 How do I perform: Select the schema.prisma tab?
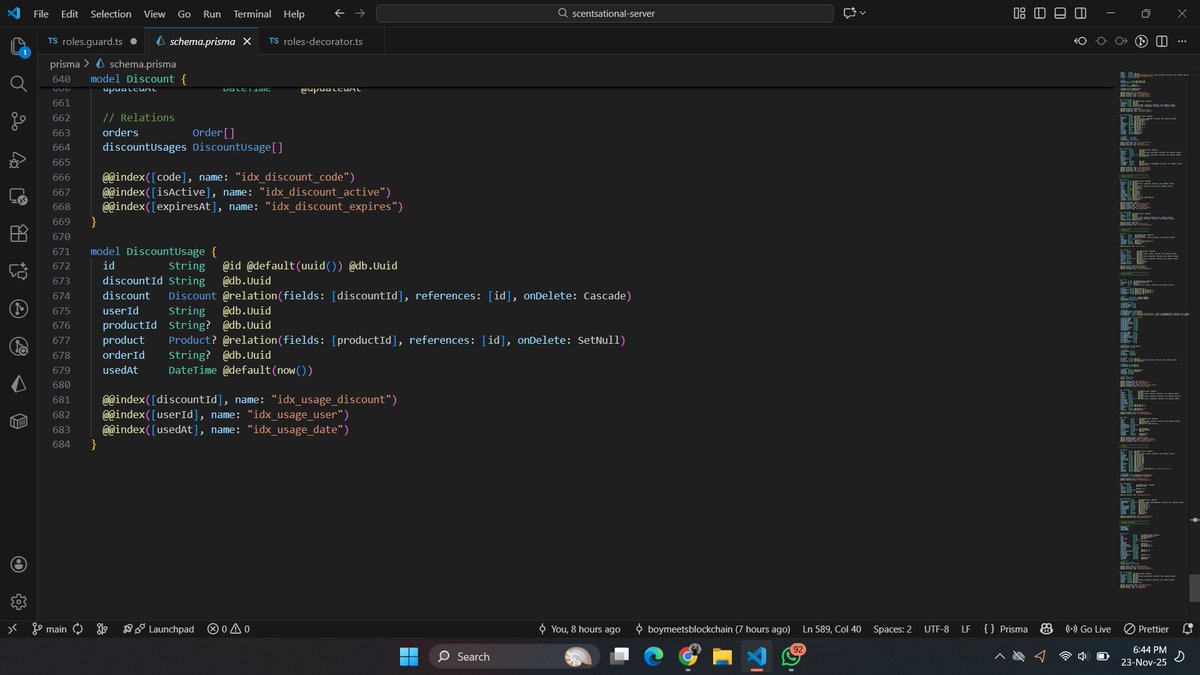(x=203, y=41)
